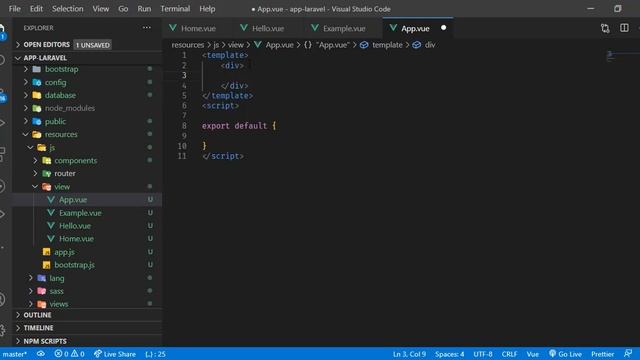Open the Selection menu

[67, 9]
